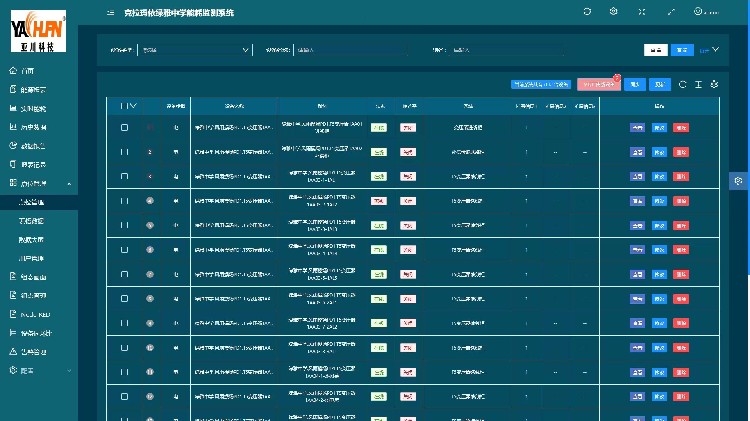Screen dimensions: 750x421
Task: Tick the select-all checkbox in table header
Action: pos(124,105)
